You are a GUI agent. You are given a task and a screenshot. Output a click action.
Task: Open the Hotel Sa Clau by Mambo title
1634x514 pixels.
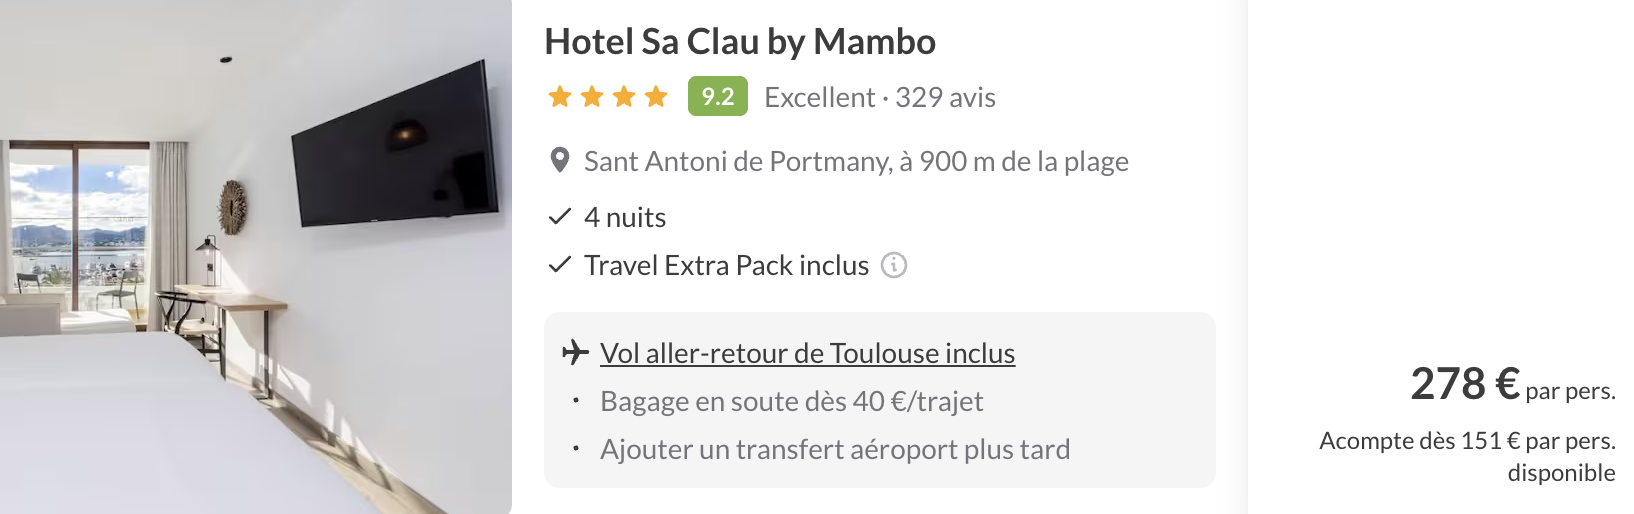click(740, 42)
